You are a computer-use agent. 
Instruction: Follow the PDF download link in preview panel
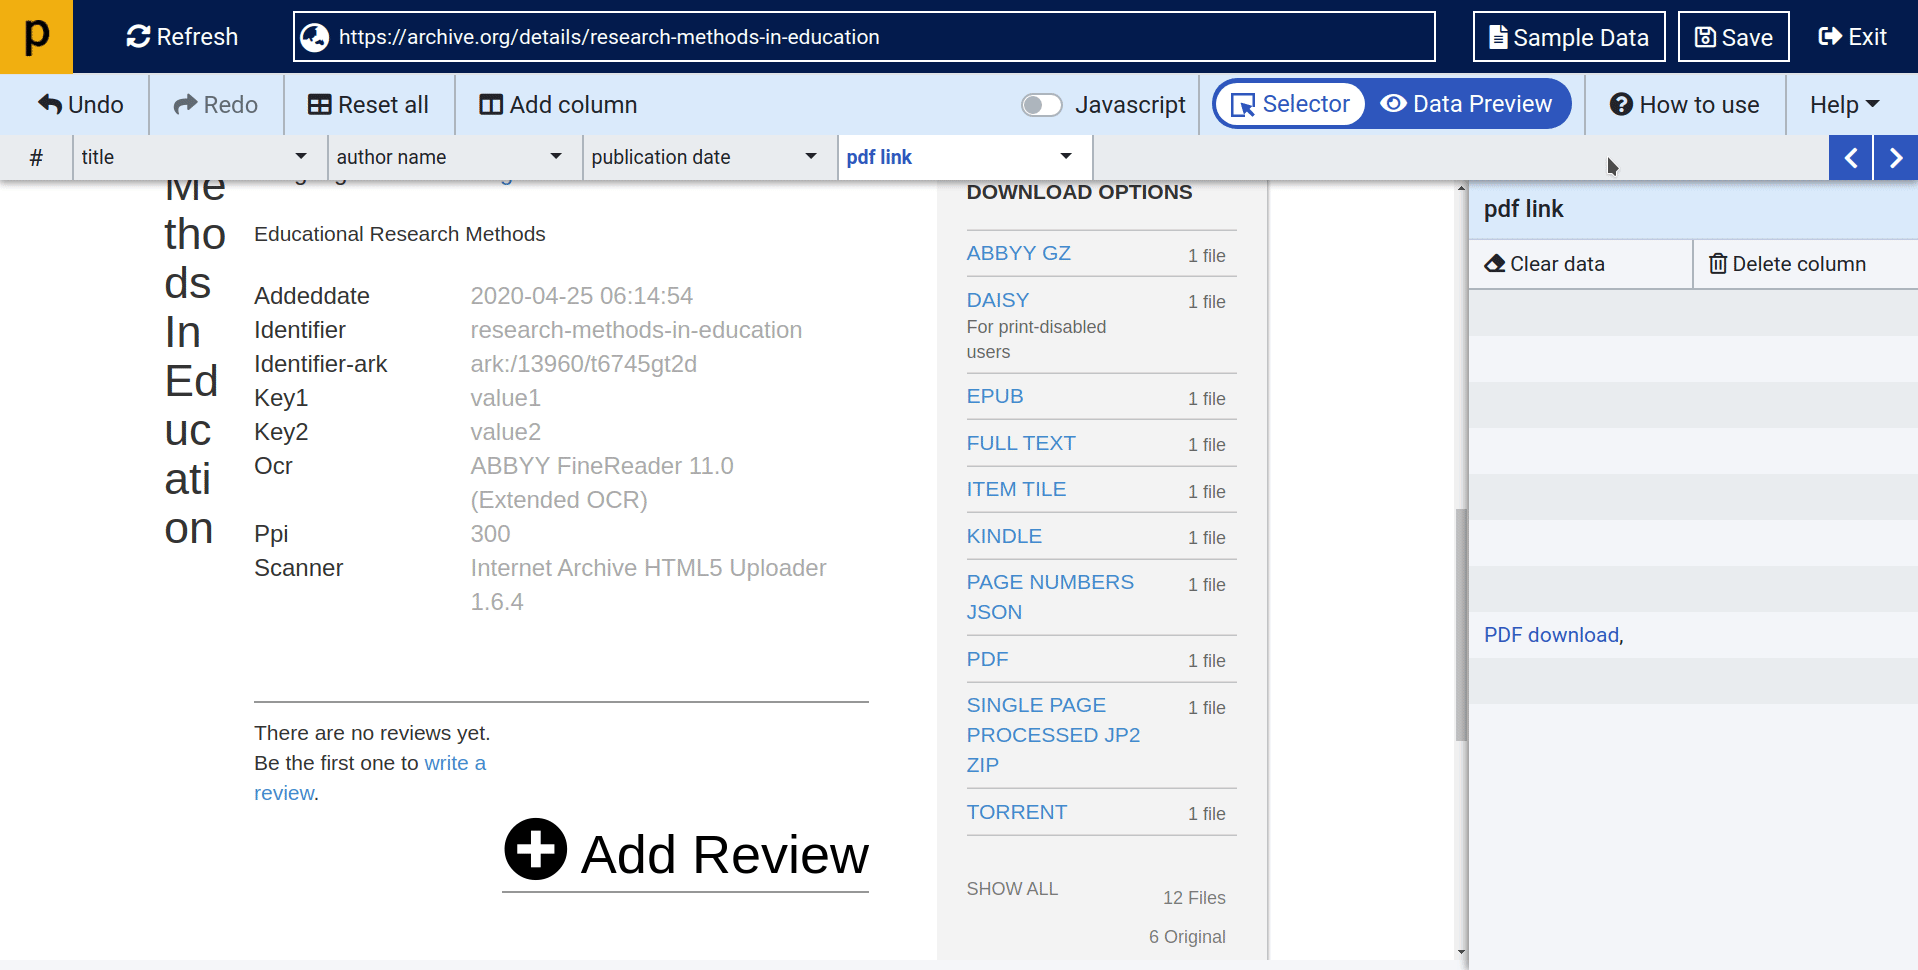[x=1550, y=634]
